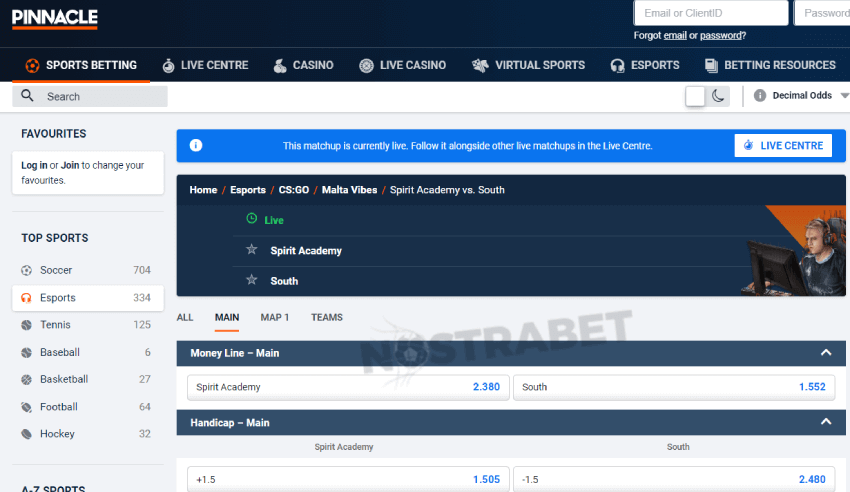The image size is (850, 492).
Task: Go to Home breadcrumb
Action: pyautogui.click(x=203, y=190)
